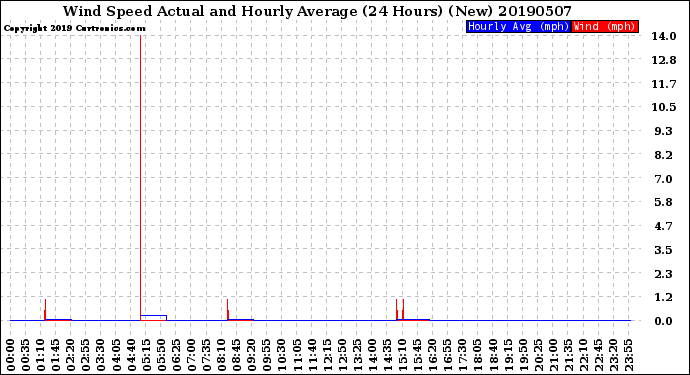Click the 08:10 time axis label

[222, 355]
